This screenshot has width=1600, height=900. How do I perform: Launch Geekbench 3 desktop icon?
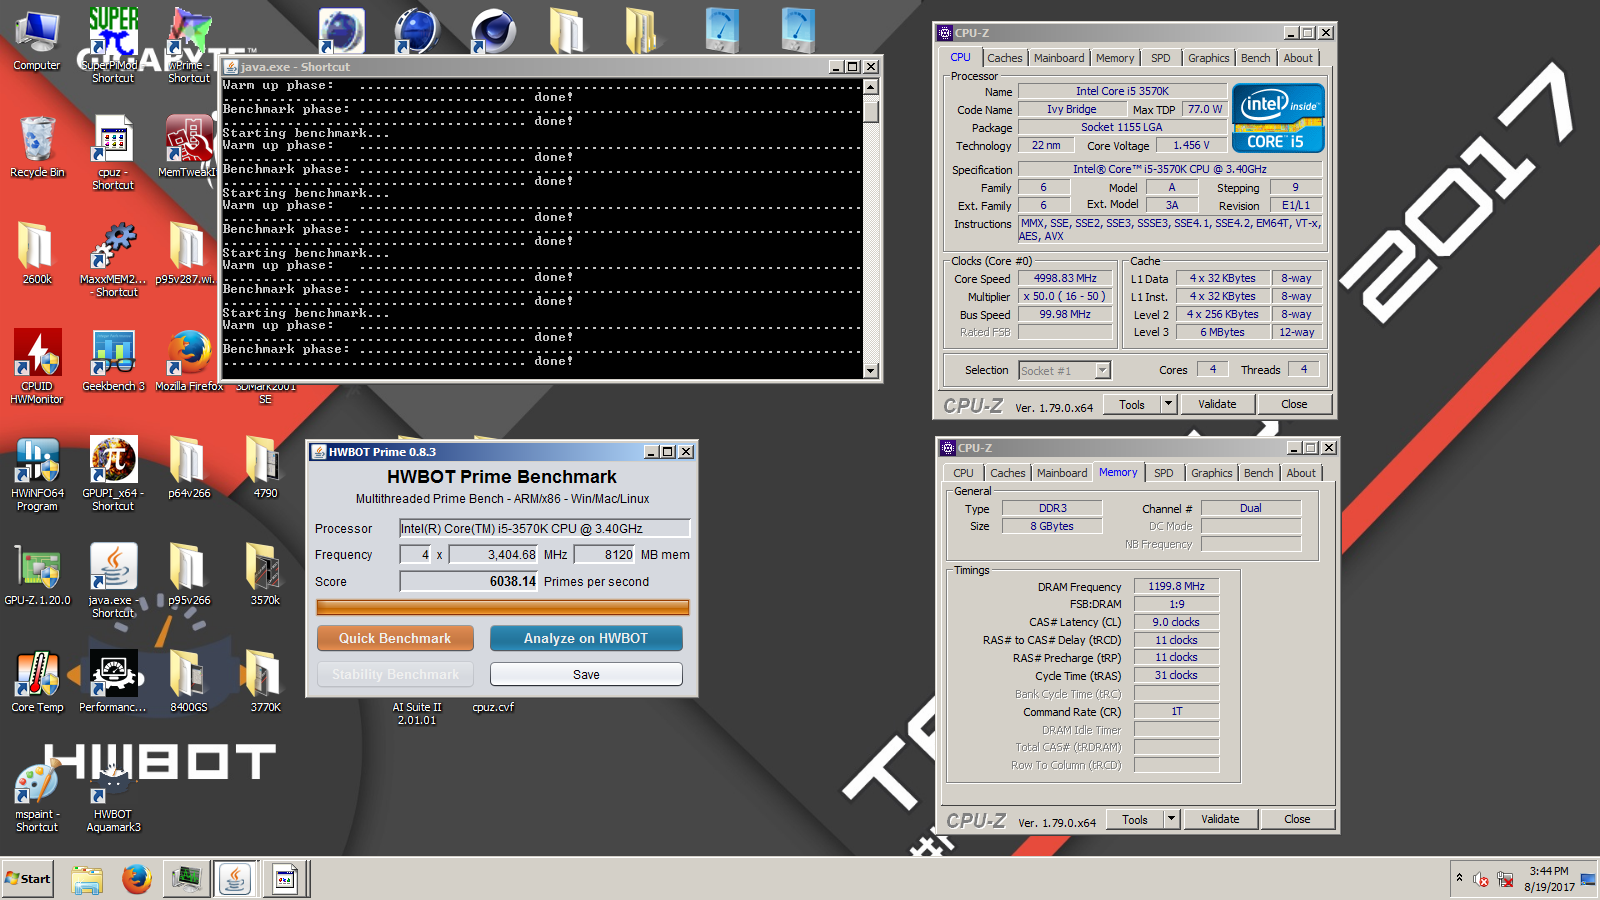click(x=113, y=360)
